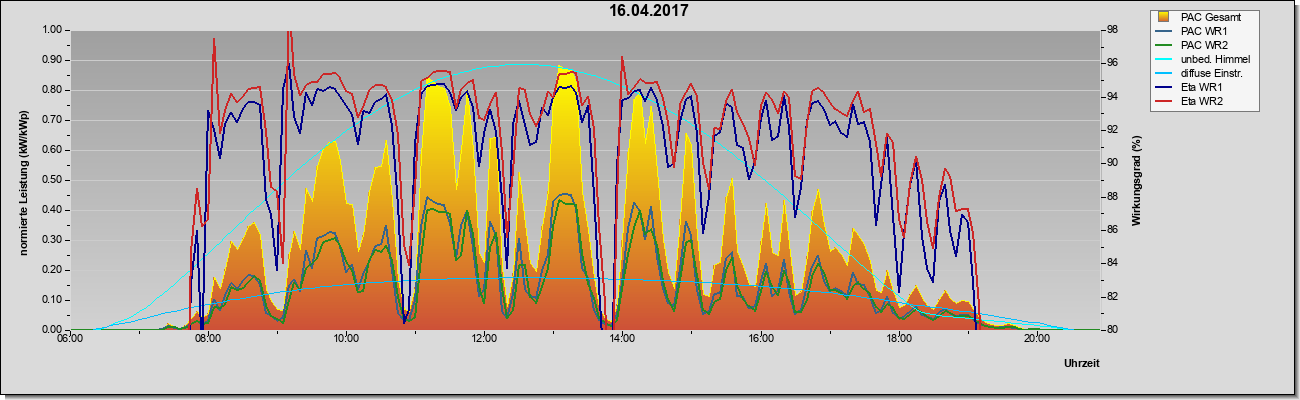Image resolution: width=1300 pixels, height=400 pixels.
Task: Click the 10:00 time axis label
Action: point(346,338)
